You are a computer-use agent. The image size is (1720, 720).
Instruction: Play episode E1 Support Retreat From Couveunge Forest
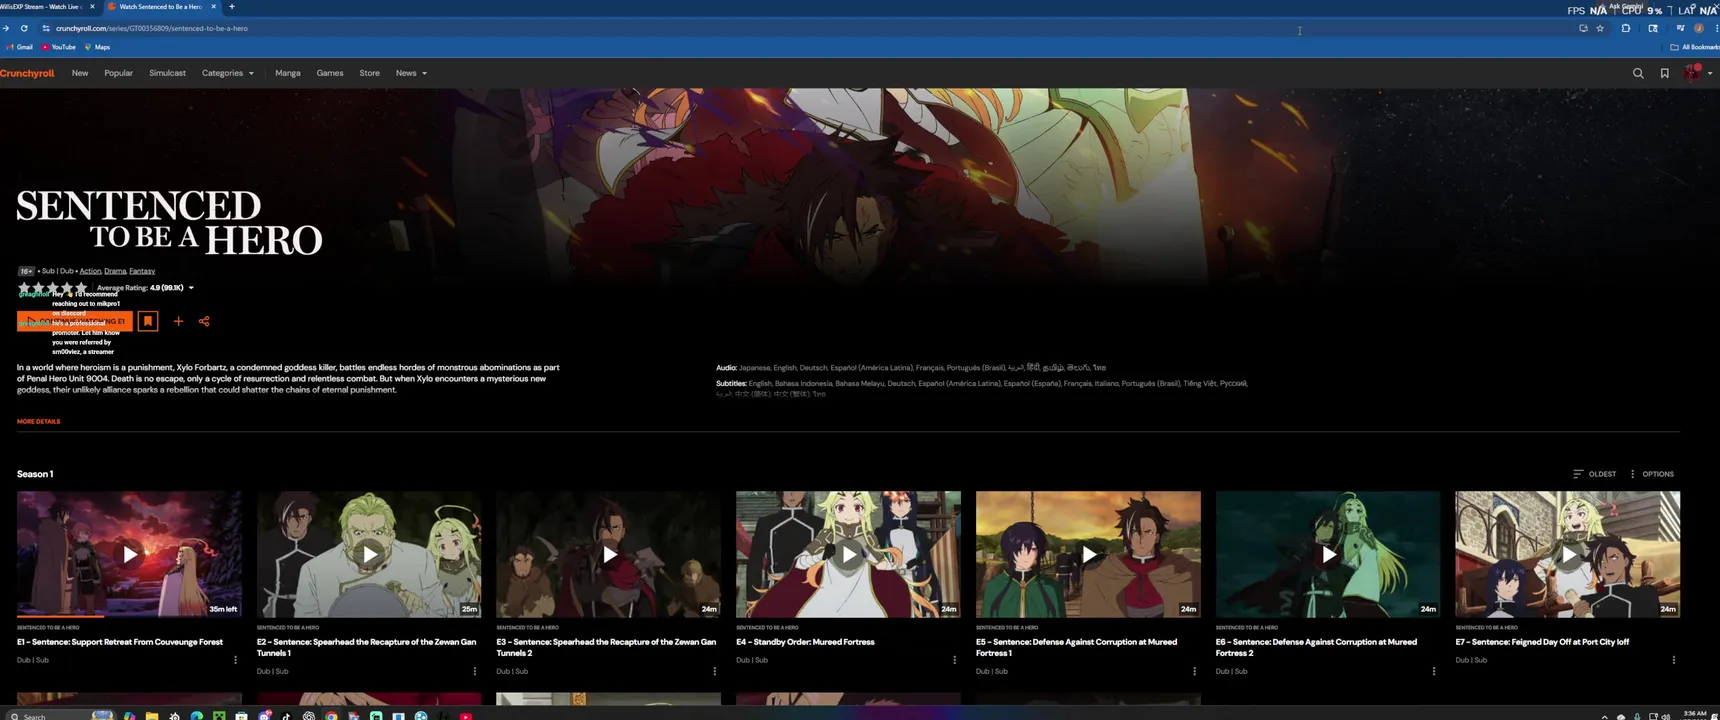[129, 554]
